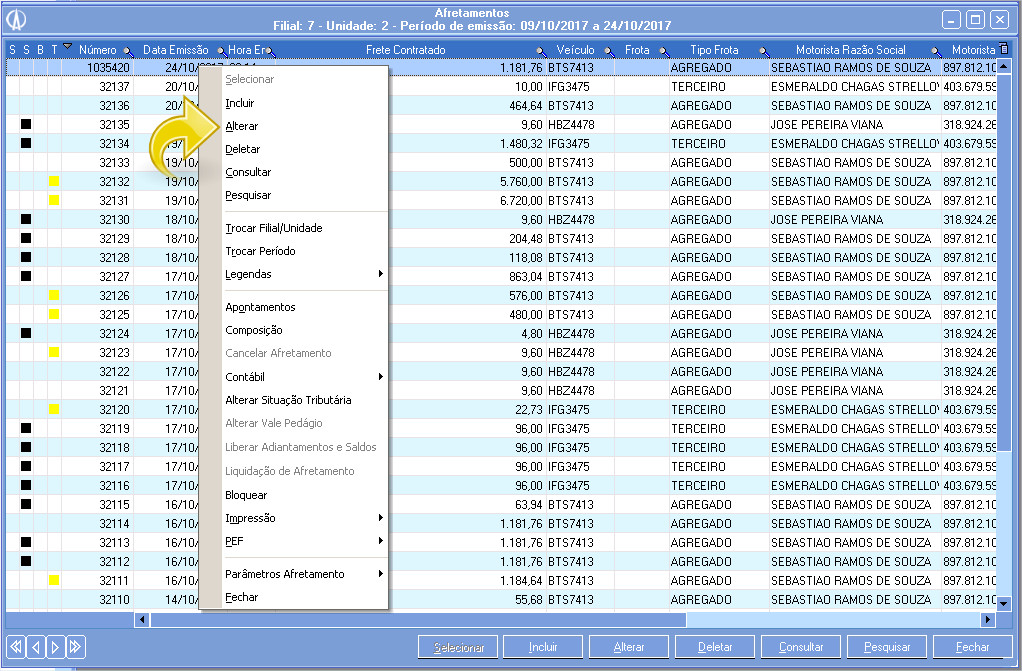The height and width of the screenshot is (671, 1022).
Task: Click the yellow status square on row 32132
Action: [x=55, y=181]
